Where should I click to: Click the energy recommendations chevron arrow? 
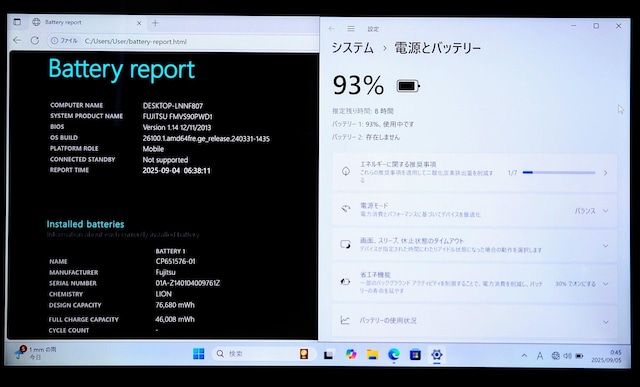point(605,173)
